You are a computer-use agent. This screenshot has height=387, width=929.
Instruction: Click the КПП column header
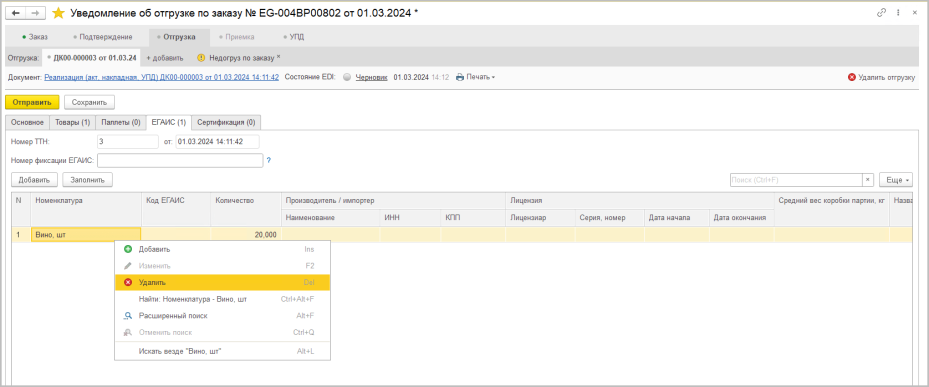(473, 218)
